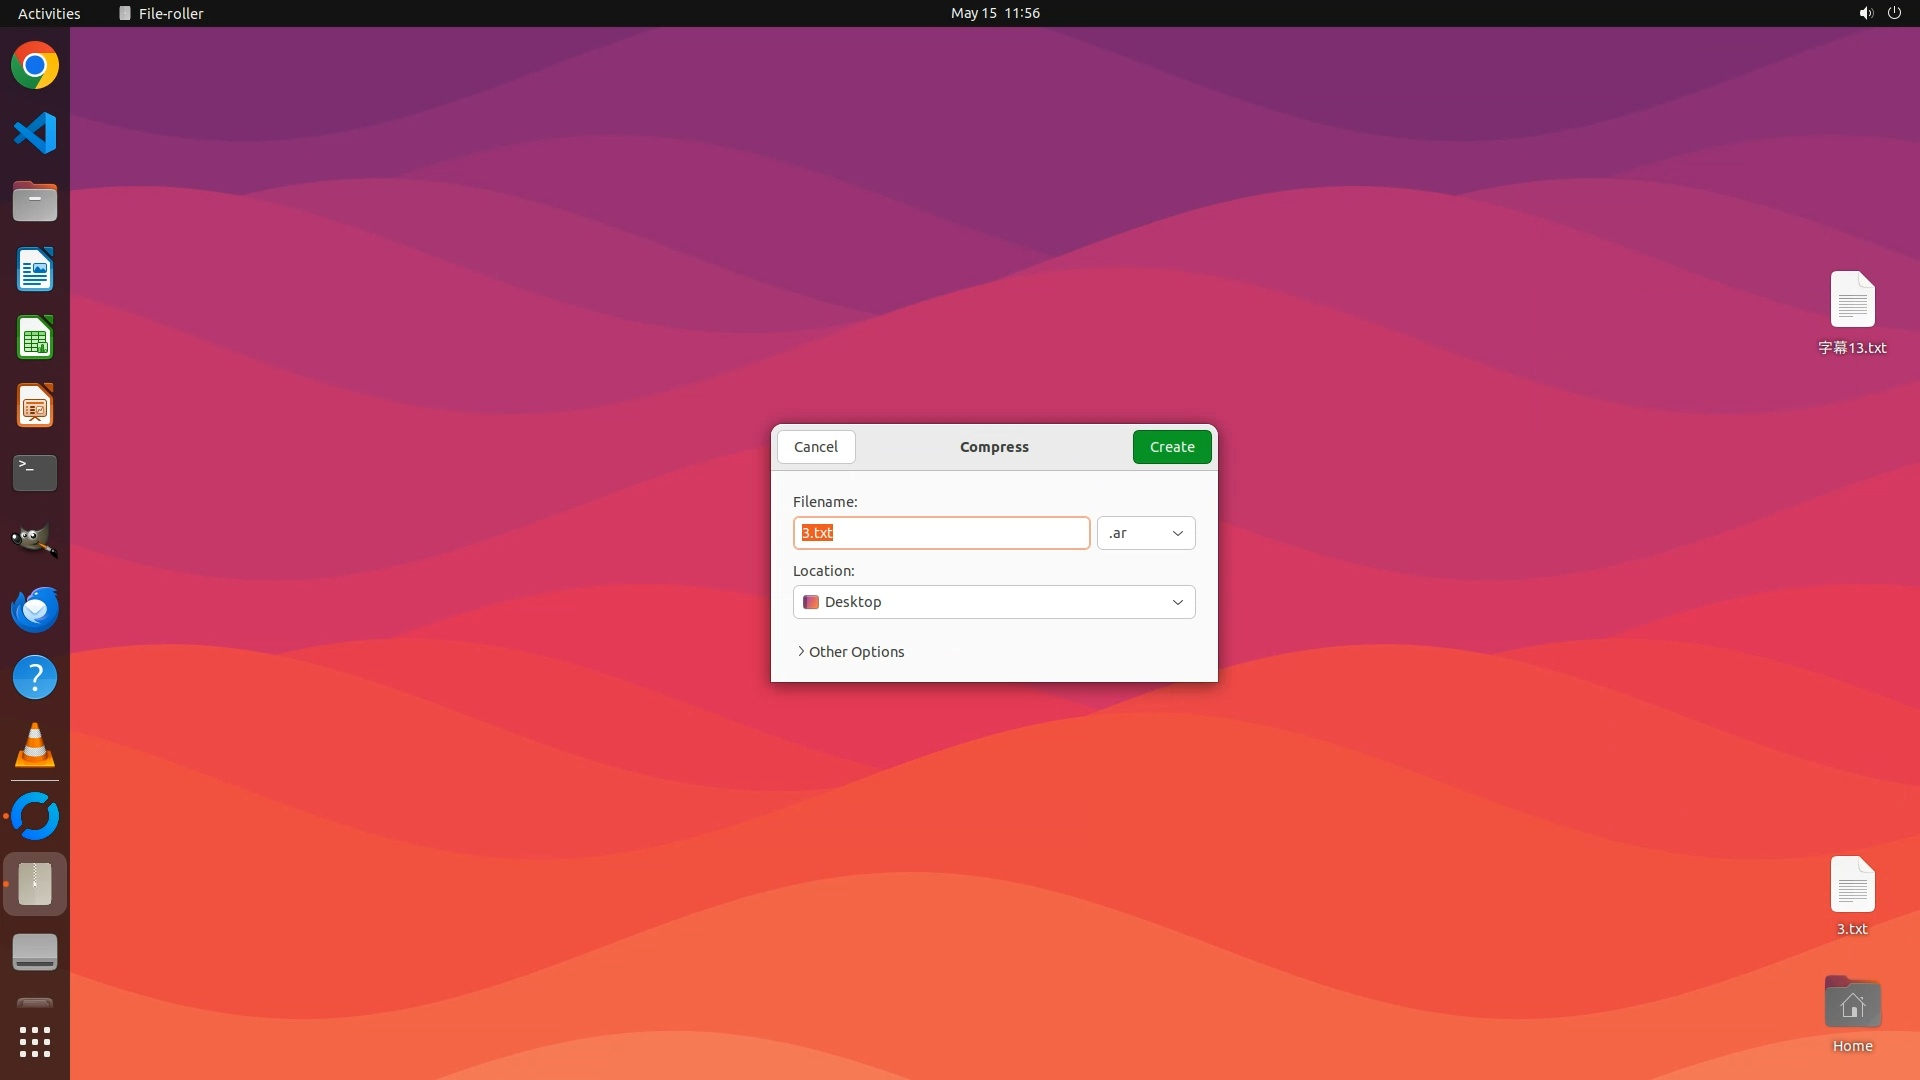Launch GIMP image editor from dock
The width and height of the screenshot is (1920, 1080).
point(35,541)
